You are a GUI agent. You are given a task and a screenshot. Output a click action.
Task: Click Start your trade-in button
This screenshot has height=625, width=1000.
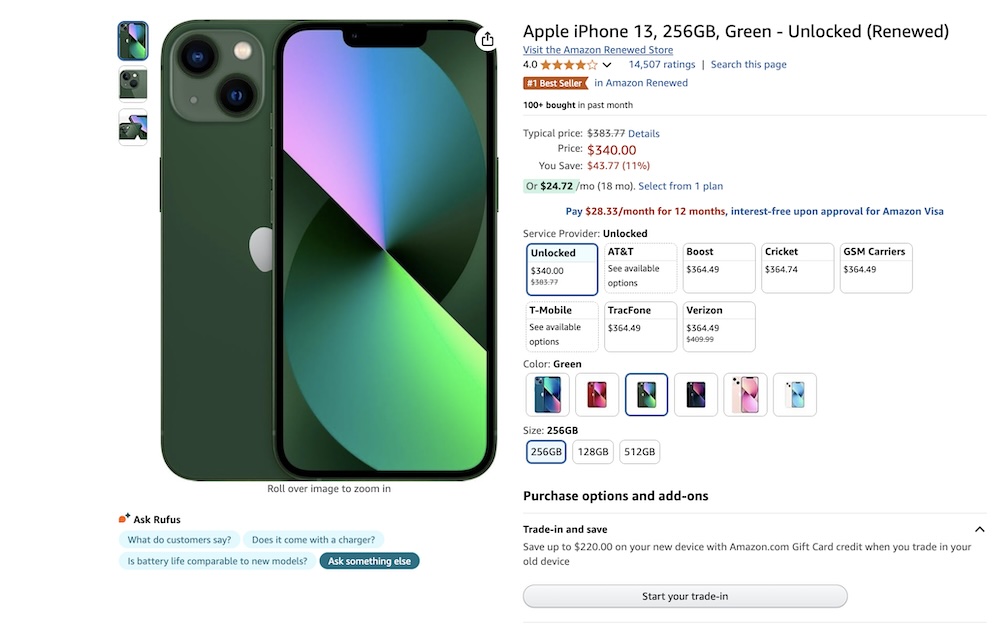pos(685,596)
